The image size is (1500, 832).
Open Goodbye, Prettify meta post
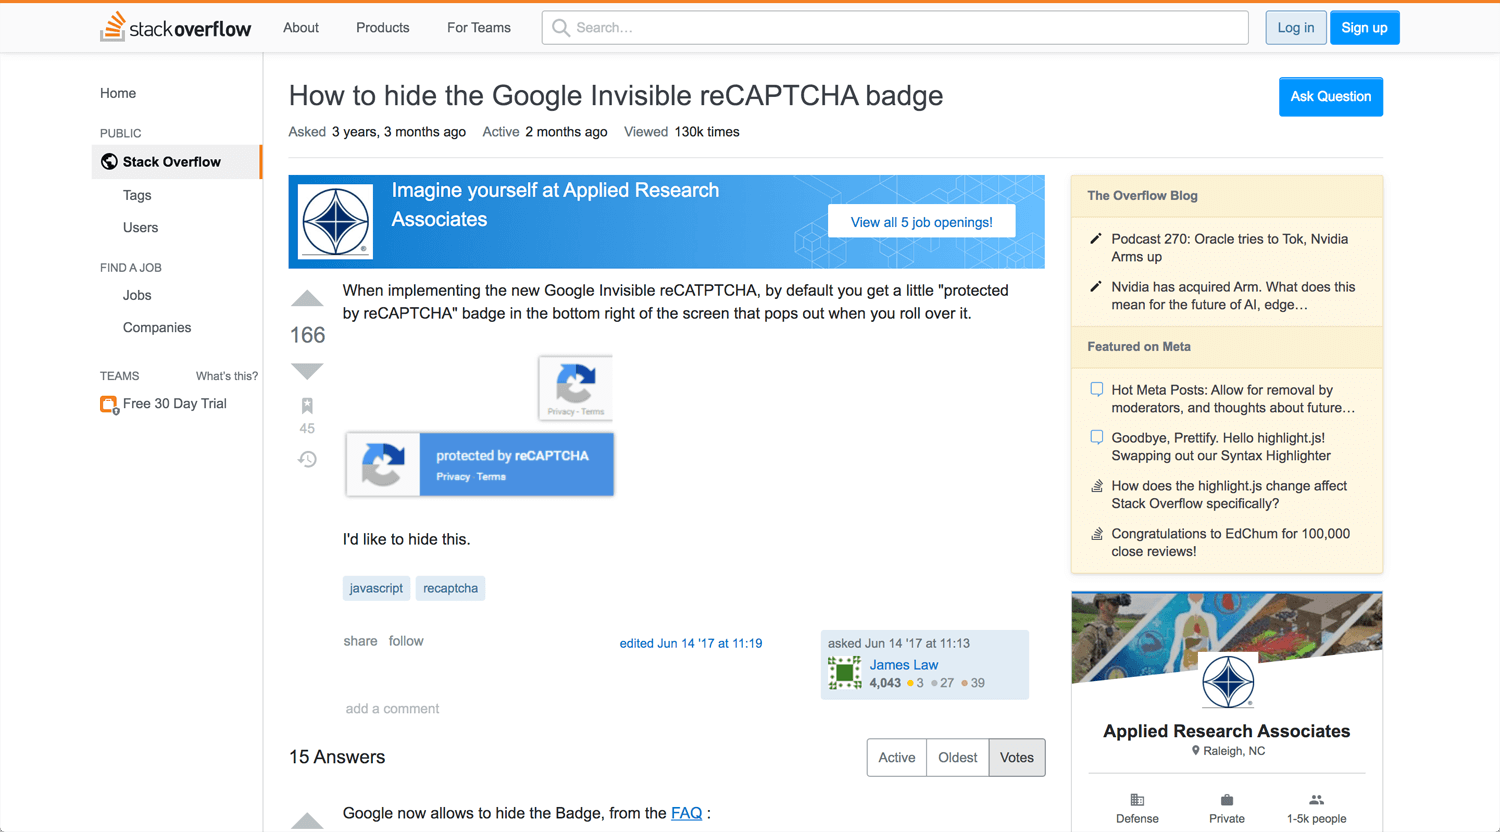pyautogui.click(x=1221, y=447)
